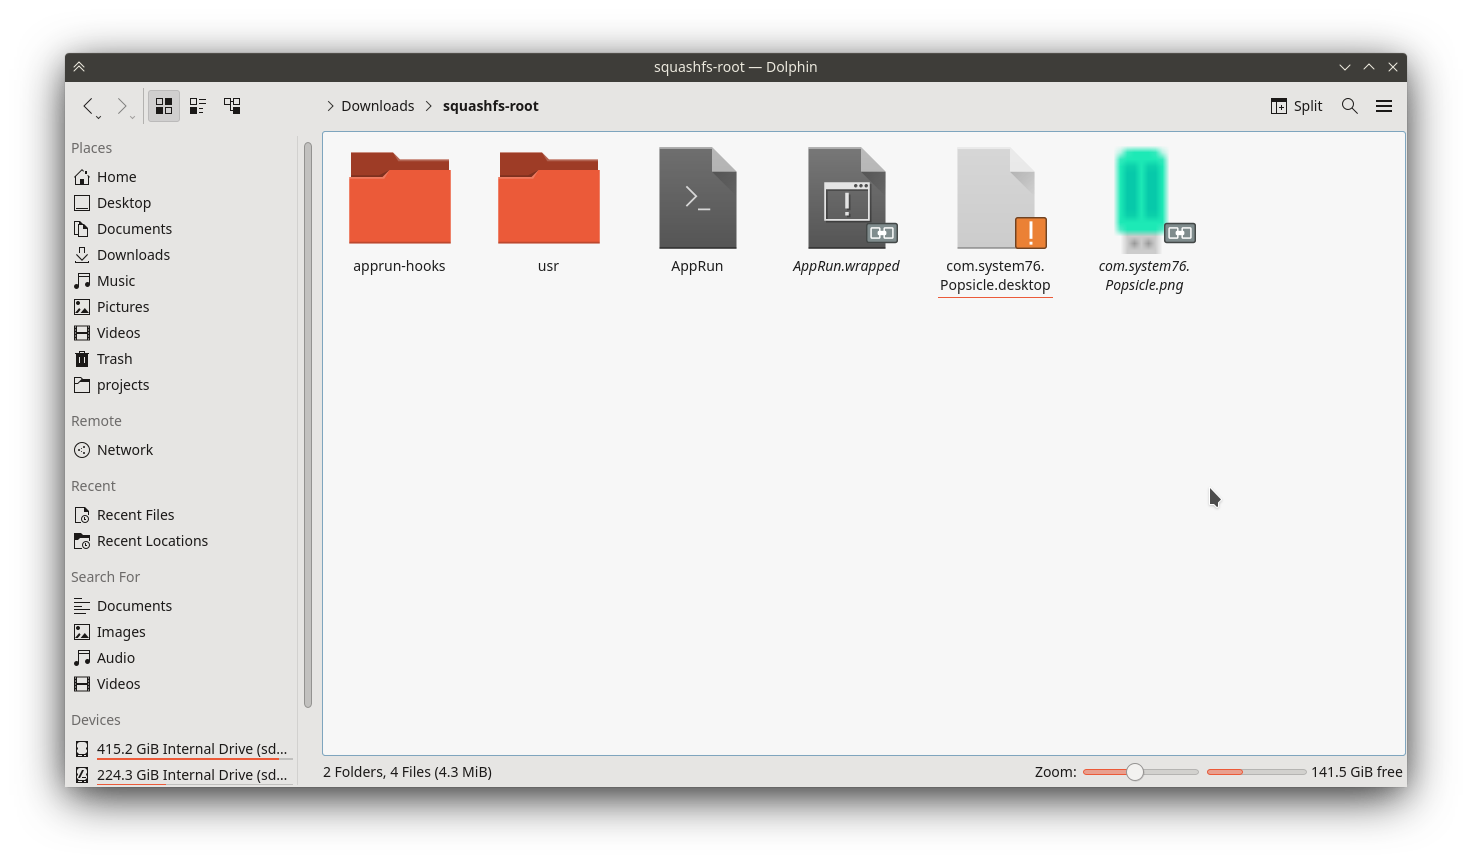Click the free space bar in status bar

1256,772
